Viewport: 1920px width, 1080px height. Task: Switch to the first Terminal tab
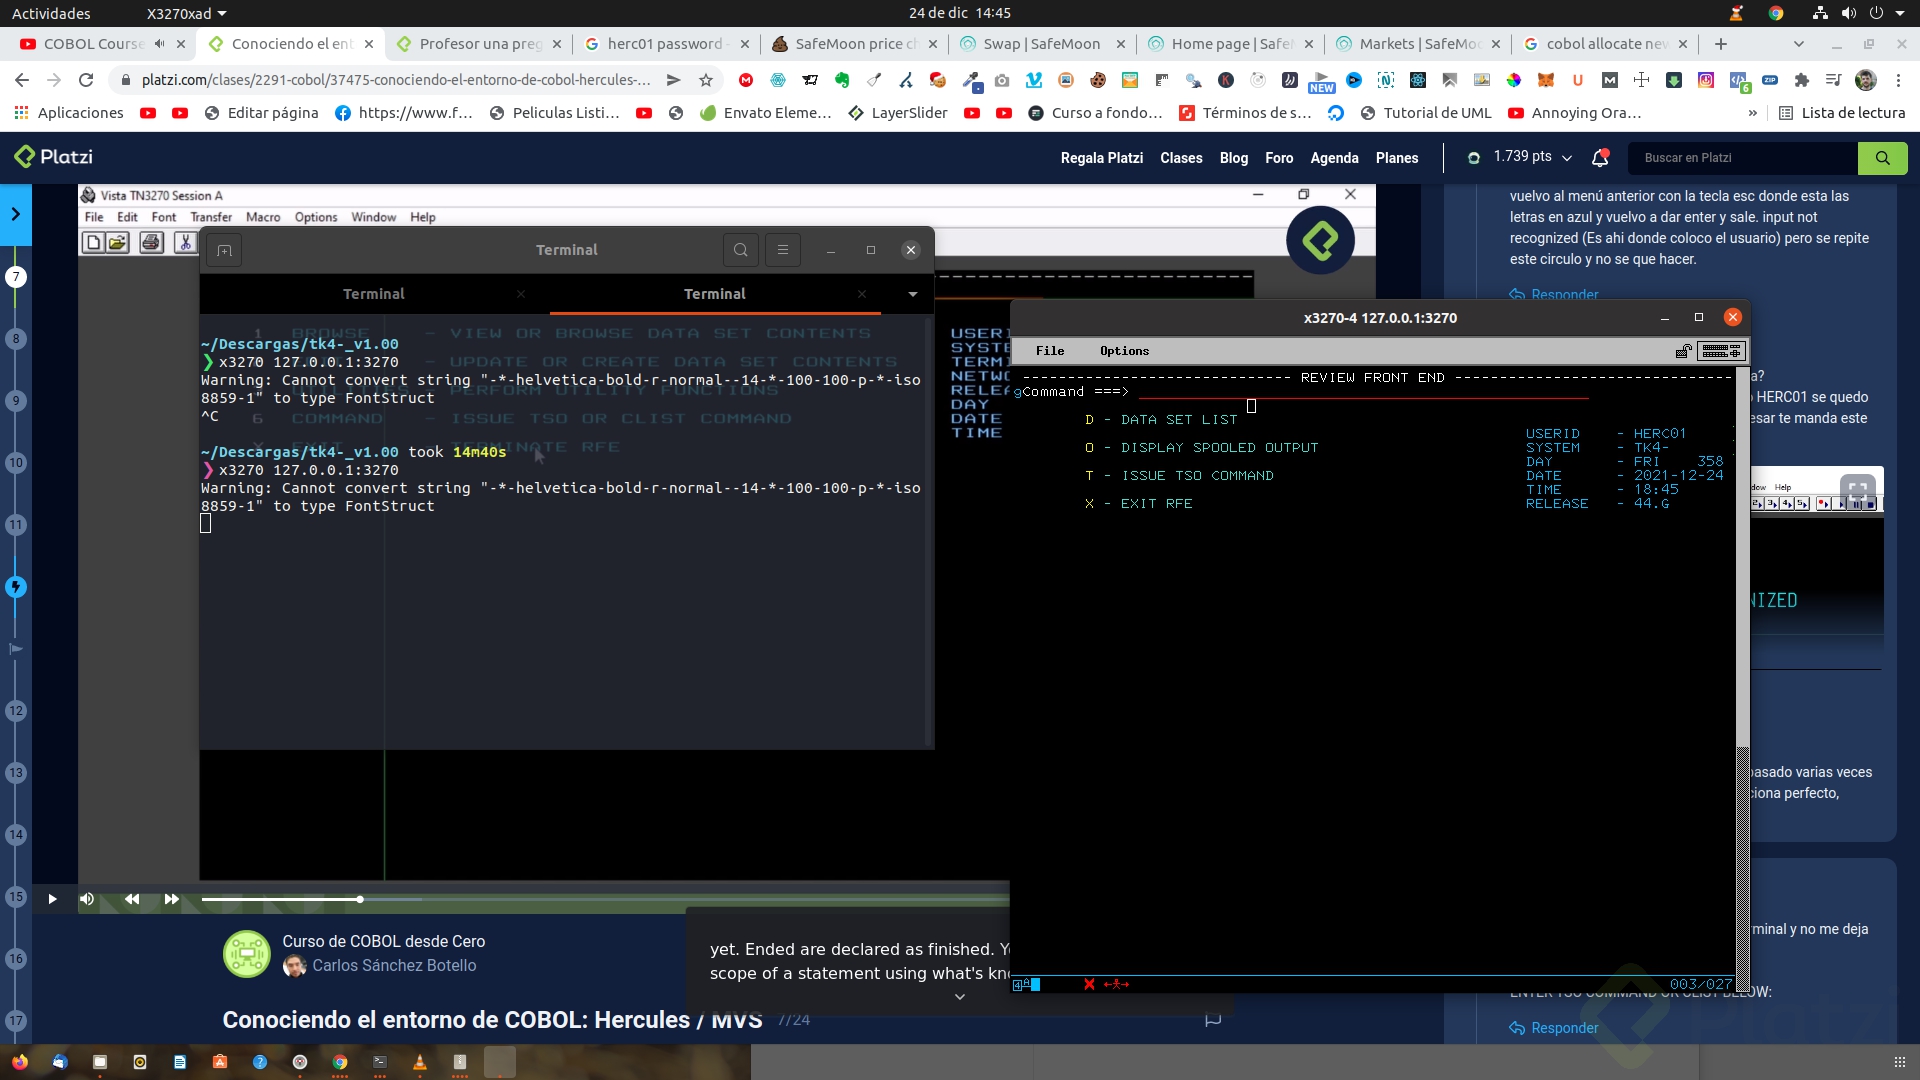click(373, 294)
